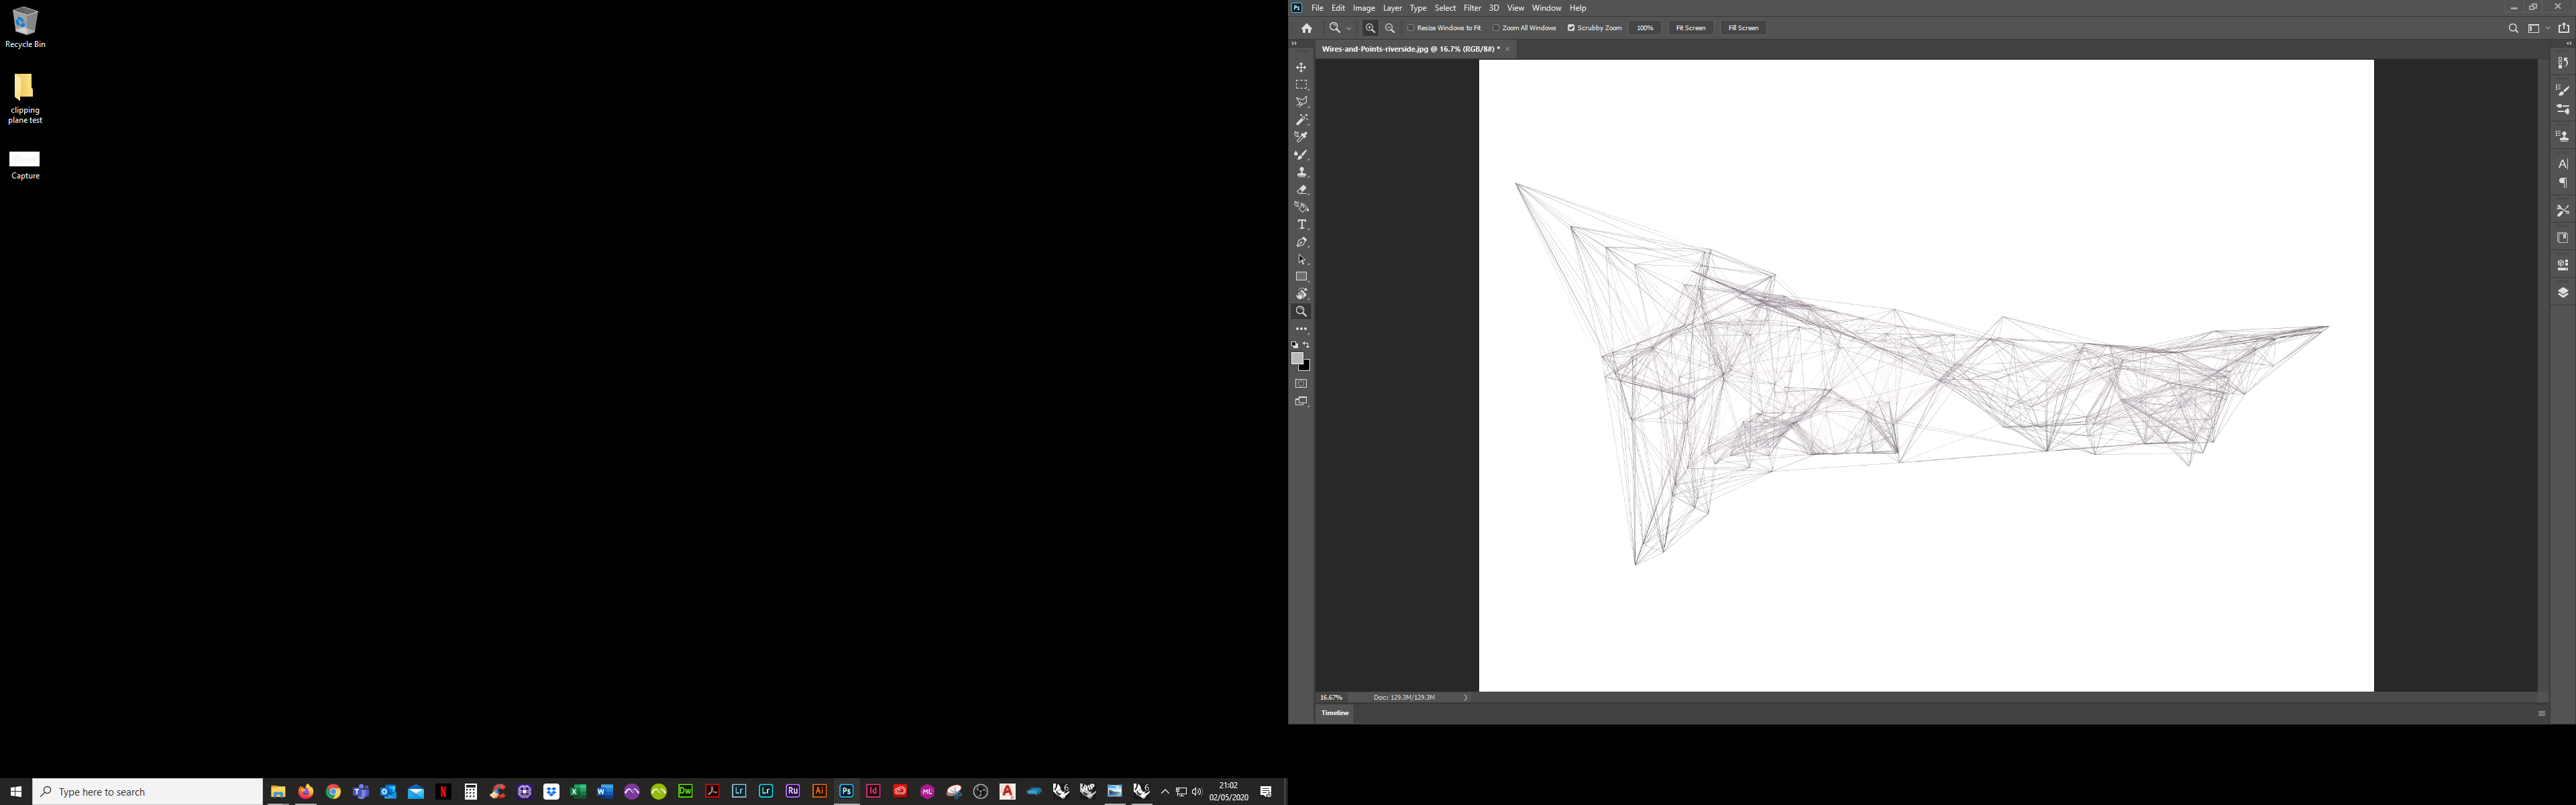Activate the Eraser tool
This screenshot has height=805, width=2576.
click(1301, 189)
